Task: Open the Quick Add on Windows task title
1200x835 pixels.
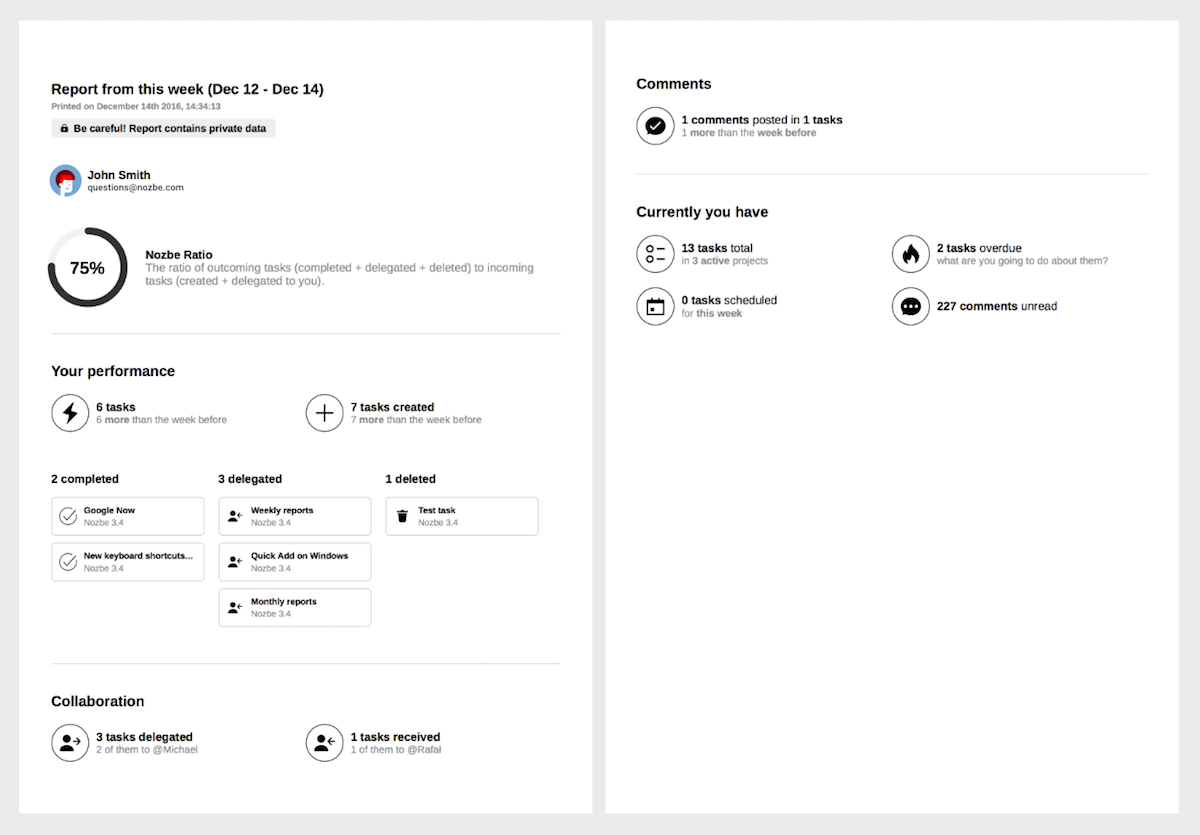Action: pos(299,556)
